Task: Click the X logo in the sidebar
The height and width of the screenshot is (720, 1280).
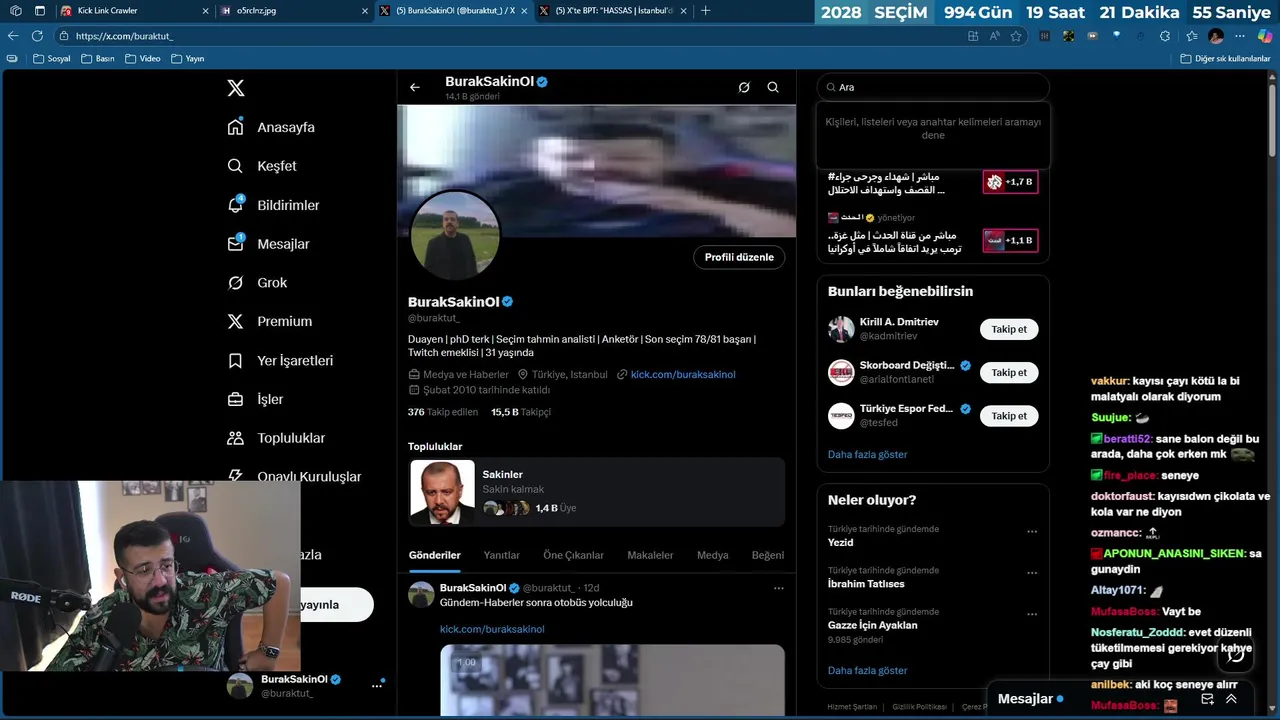Action: click(235, 88)
